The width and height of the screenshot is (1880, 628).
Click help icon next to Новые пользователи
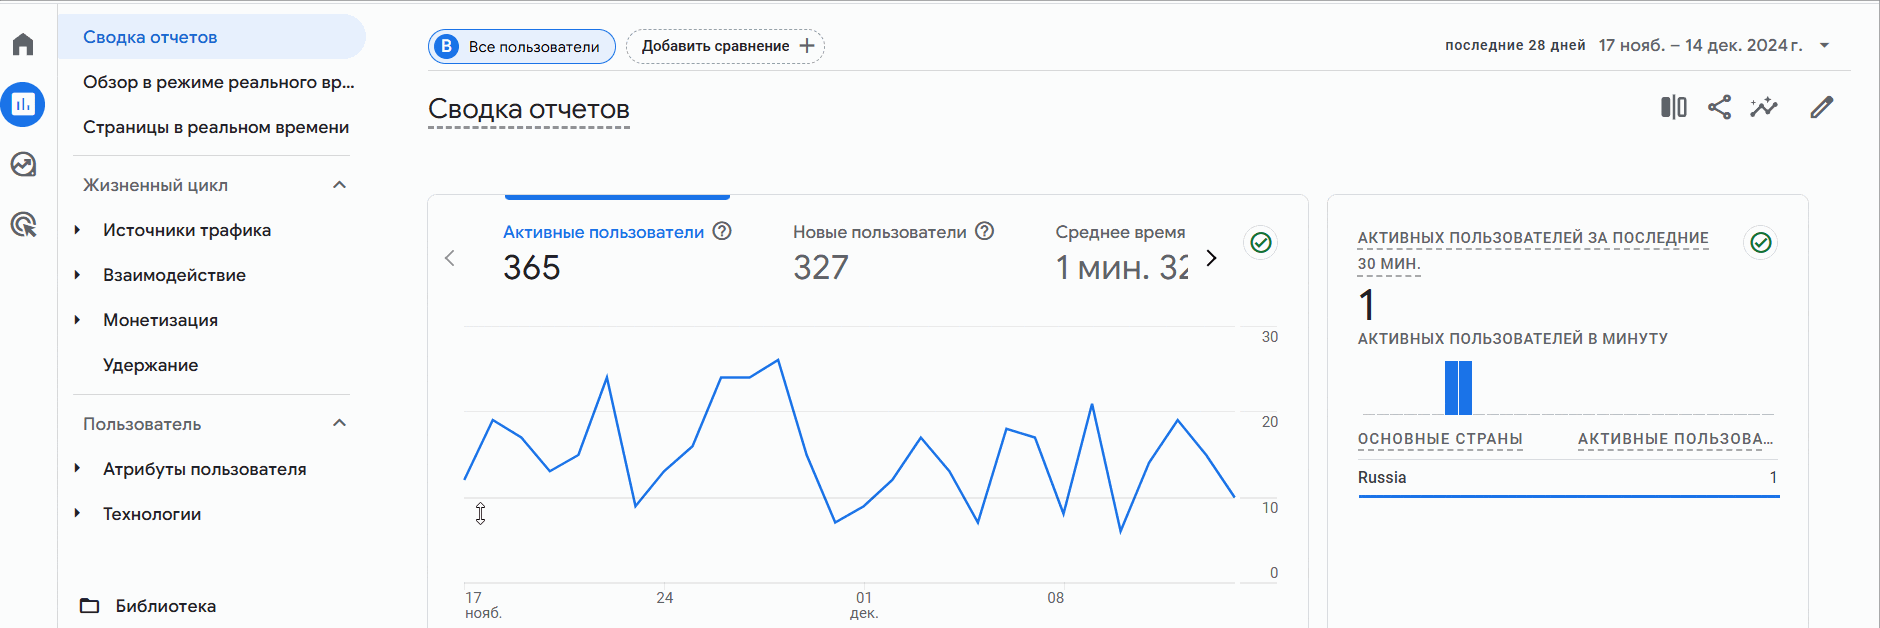coord(984,231)
